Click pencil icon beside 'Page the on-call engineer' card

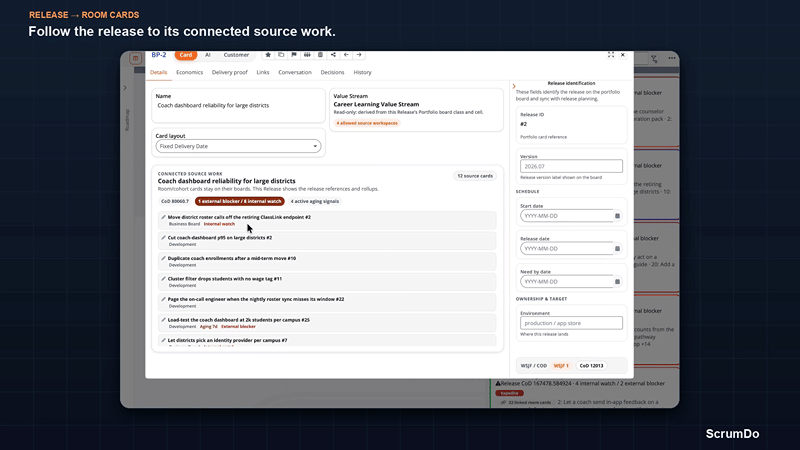[x=163, y=299]
